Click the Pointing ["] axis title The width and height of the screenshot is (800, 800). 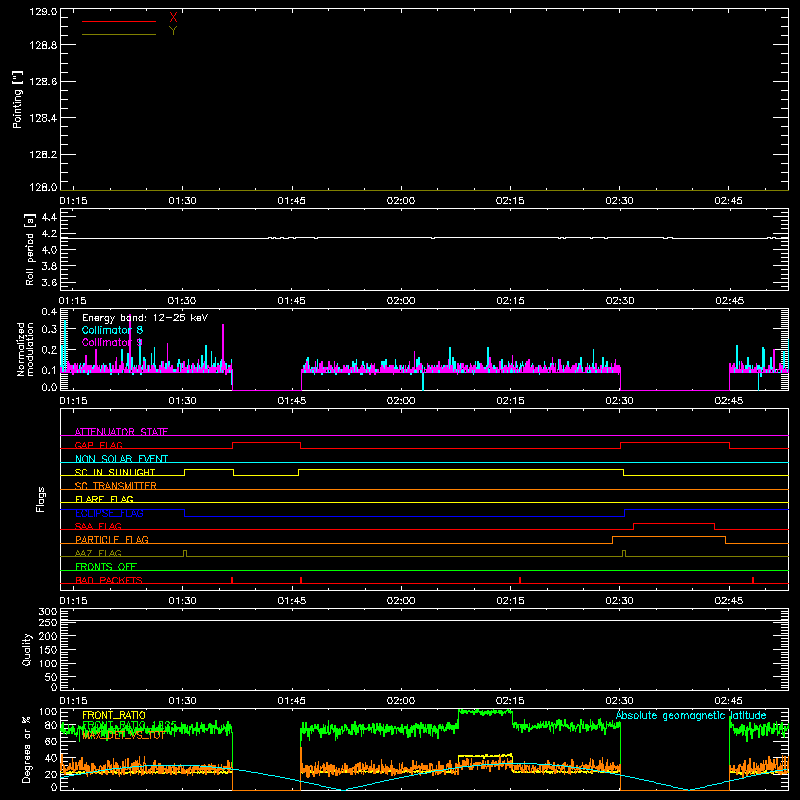coord(18,99)
